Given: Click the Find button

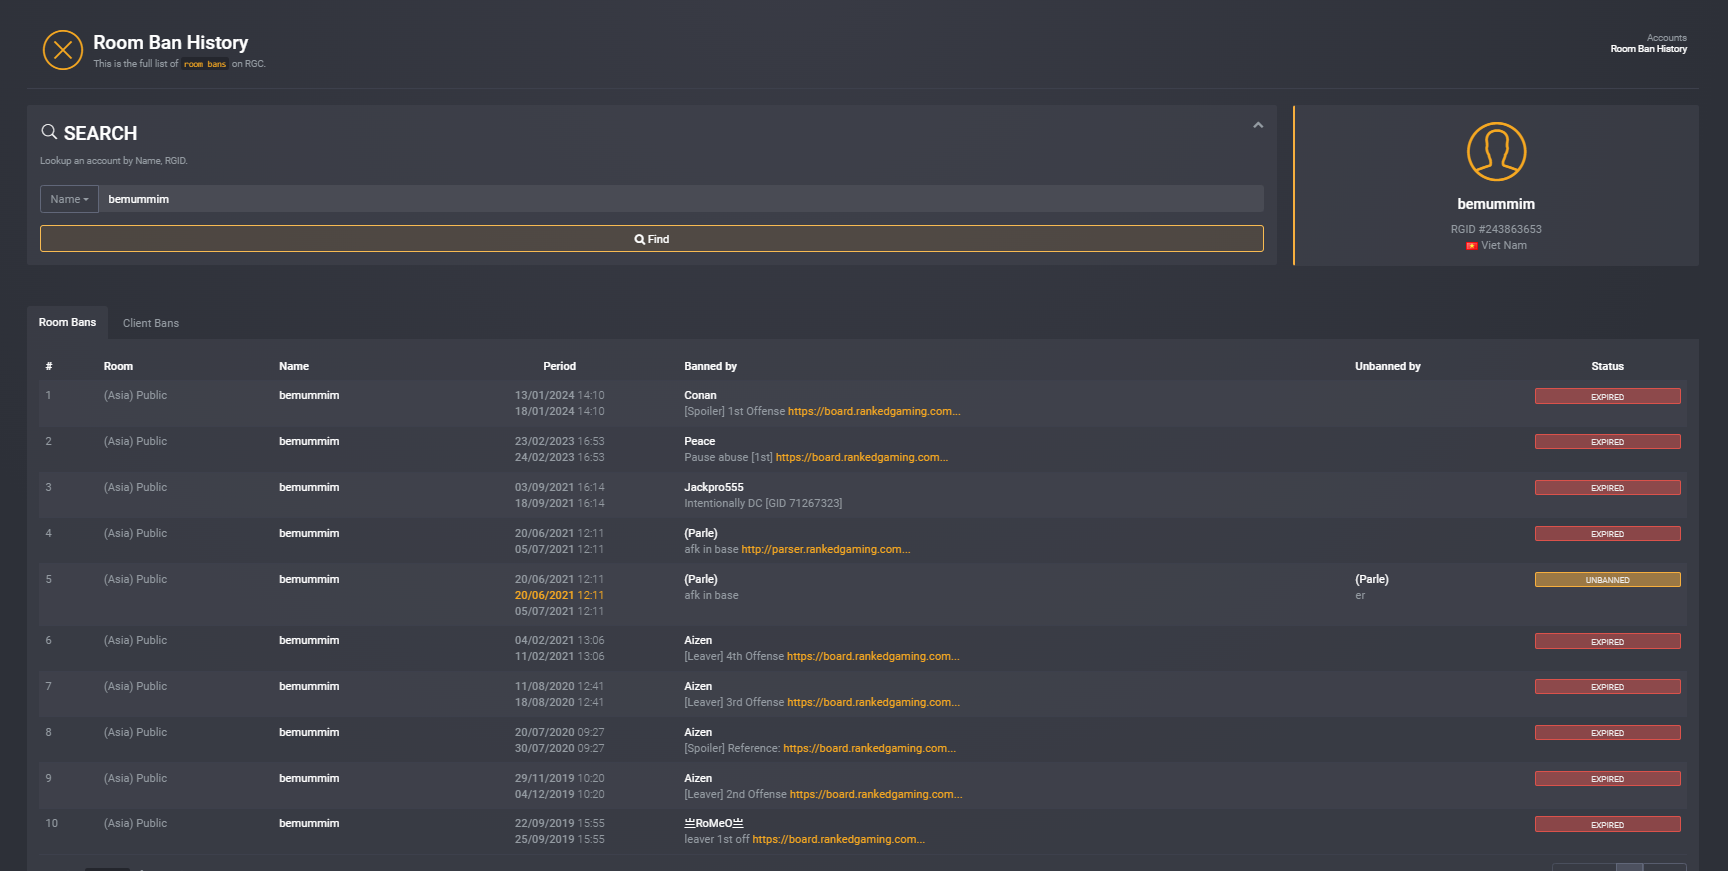Looking at the screenshot, I should point(652,239).
